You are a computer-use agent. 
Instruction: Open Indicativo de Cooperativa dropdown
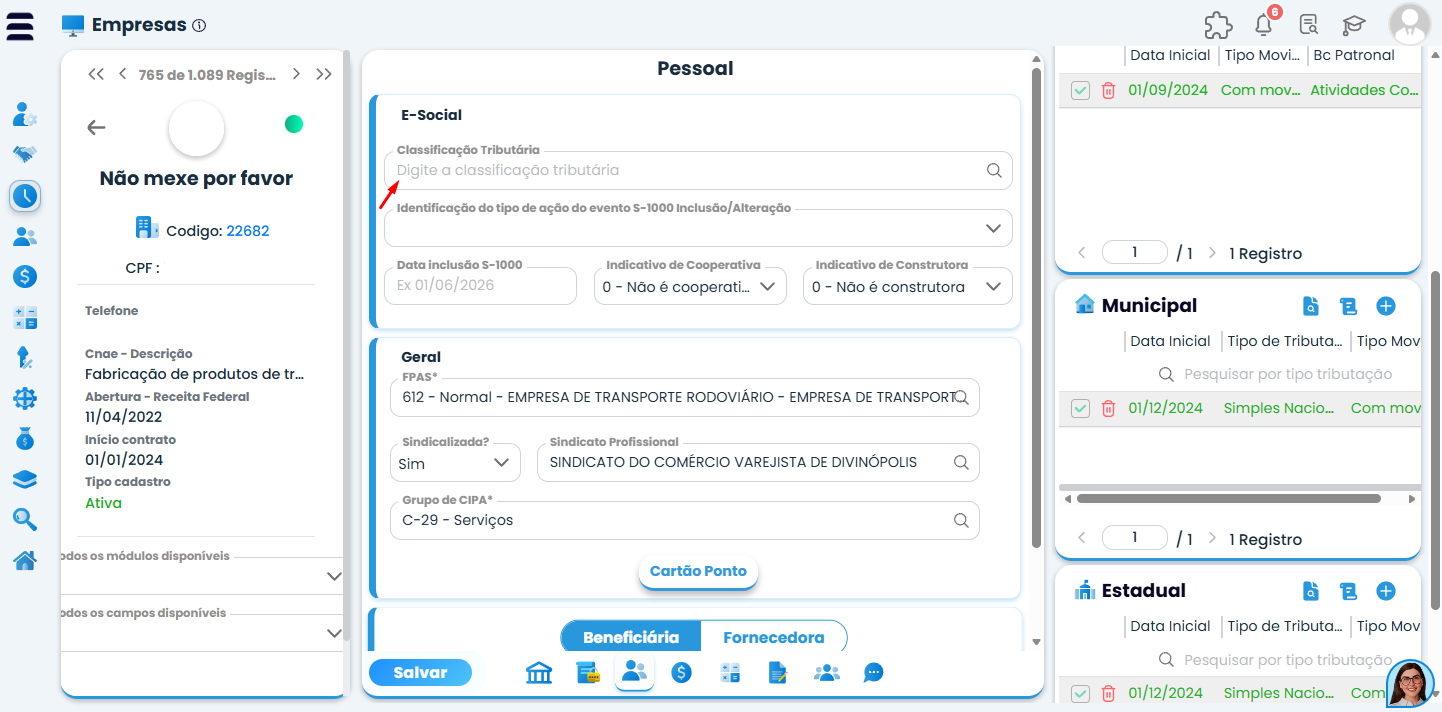(x=690, y=286)
